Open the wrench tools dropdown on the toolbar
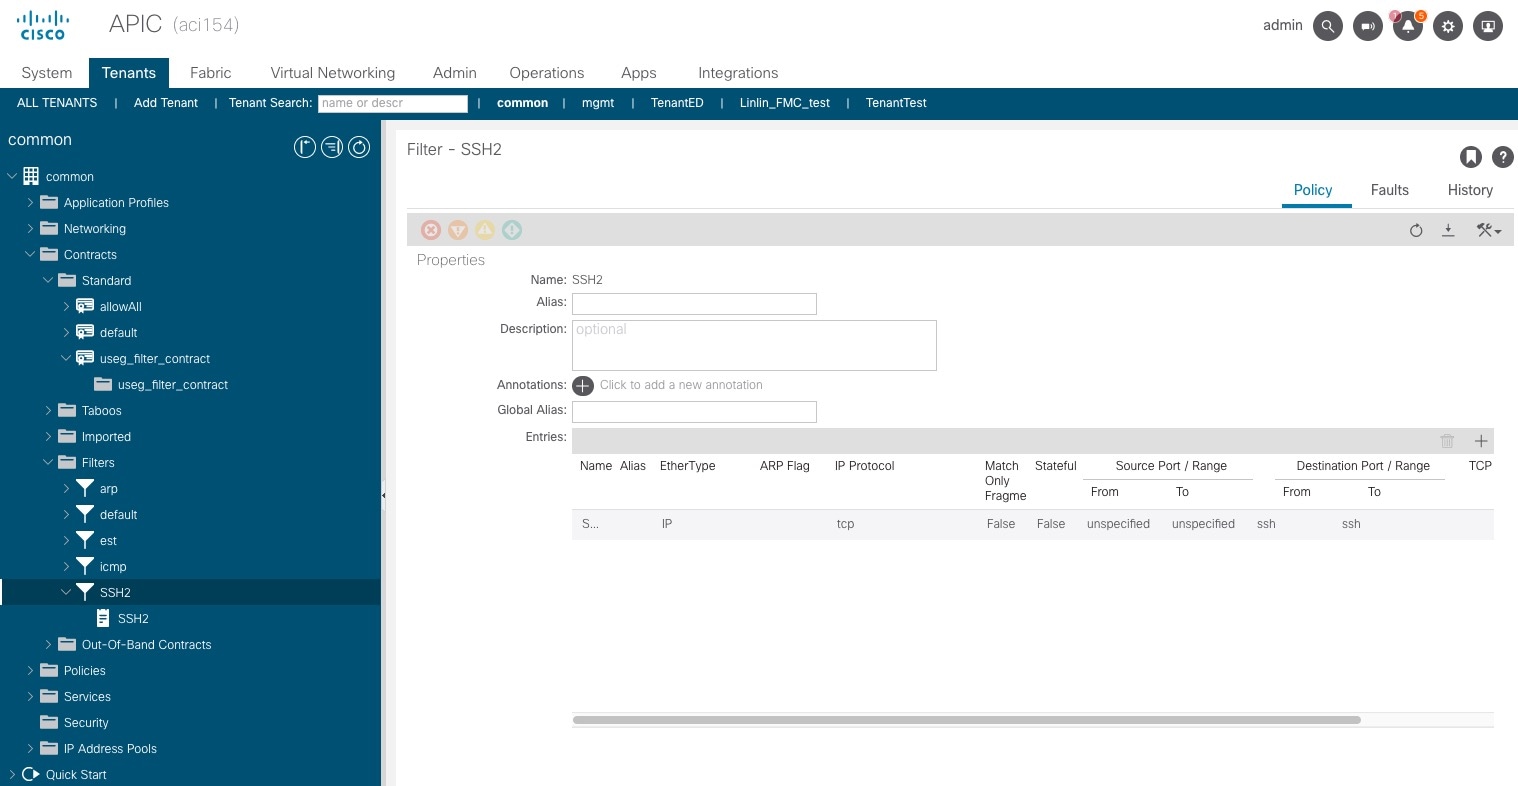Screen dimensions: 1518x786 tap(1488, 230)
